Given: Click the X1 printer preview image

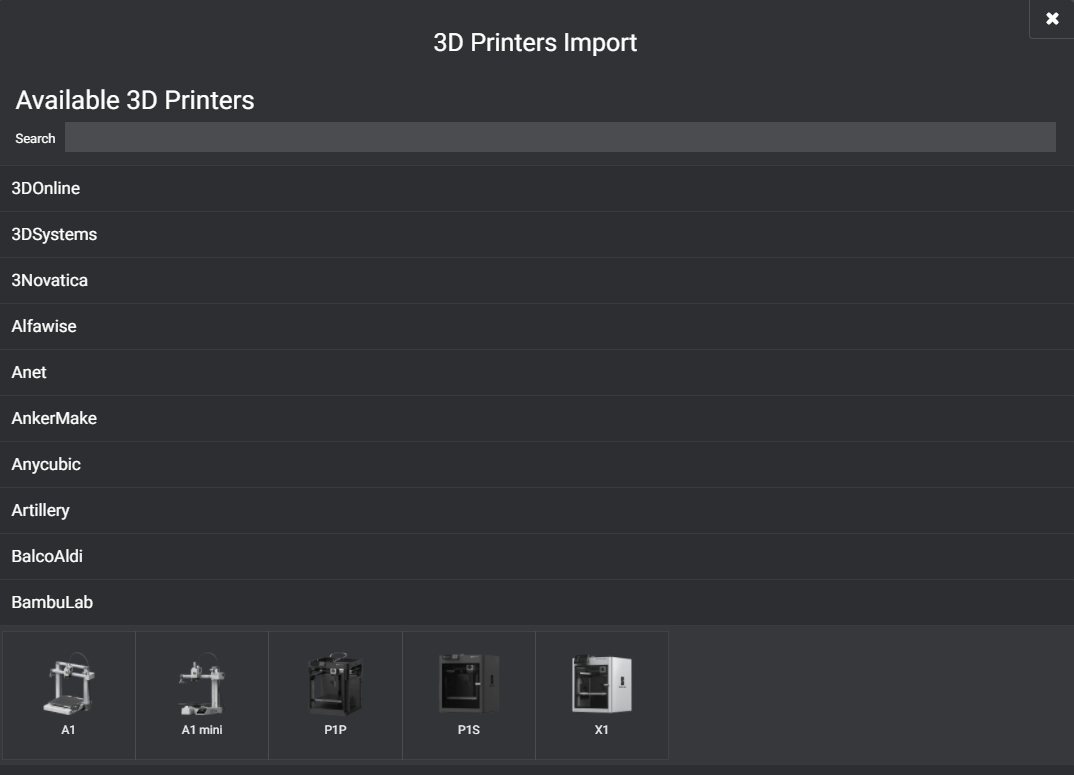Looking at the screenshot, I should (602, 680).
